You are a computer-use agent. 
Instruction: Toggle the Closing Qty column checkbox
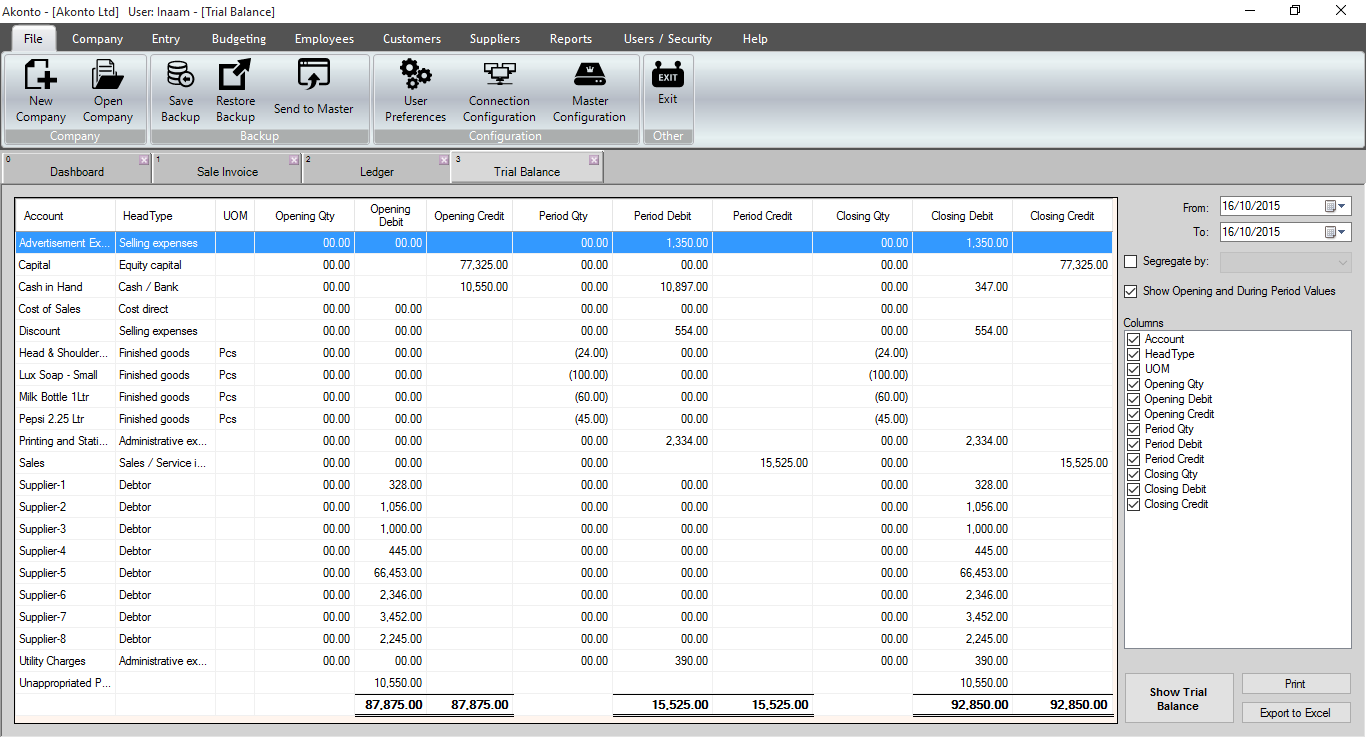coord(1133,474)
